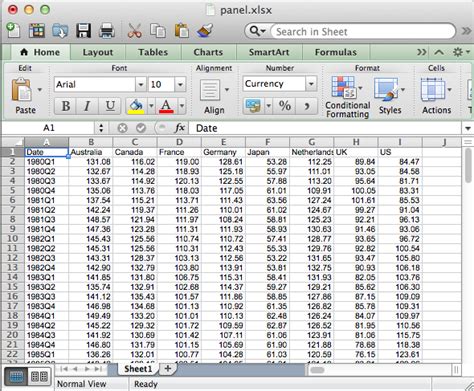Switch to the Charts tab
The height and width of the screenshot is (391, 474).
(208, 52)
